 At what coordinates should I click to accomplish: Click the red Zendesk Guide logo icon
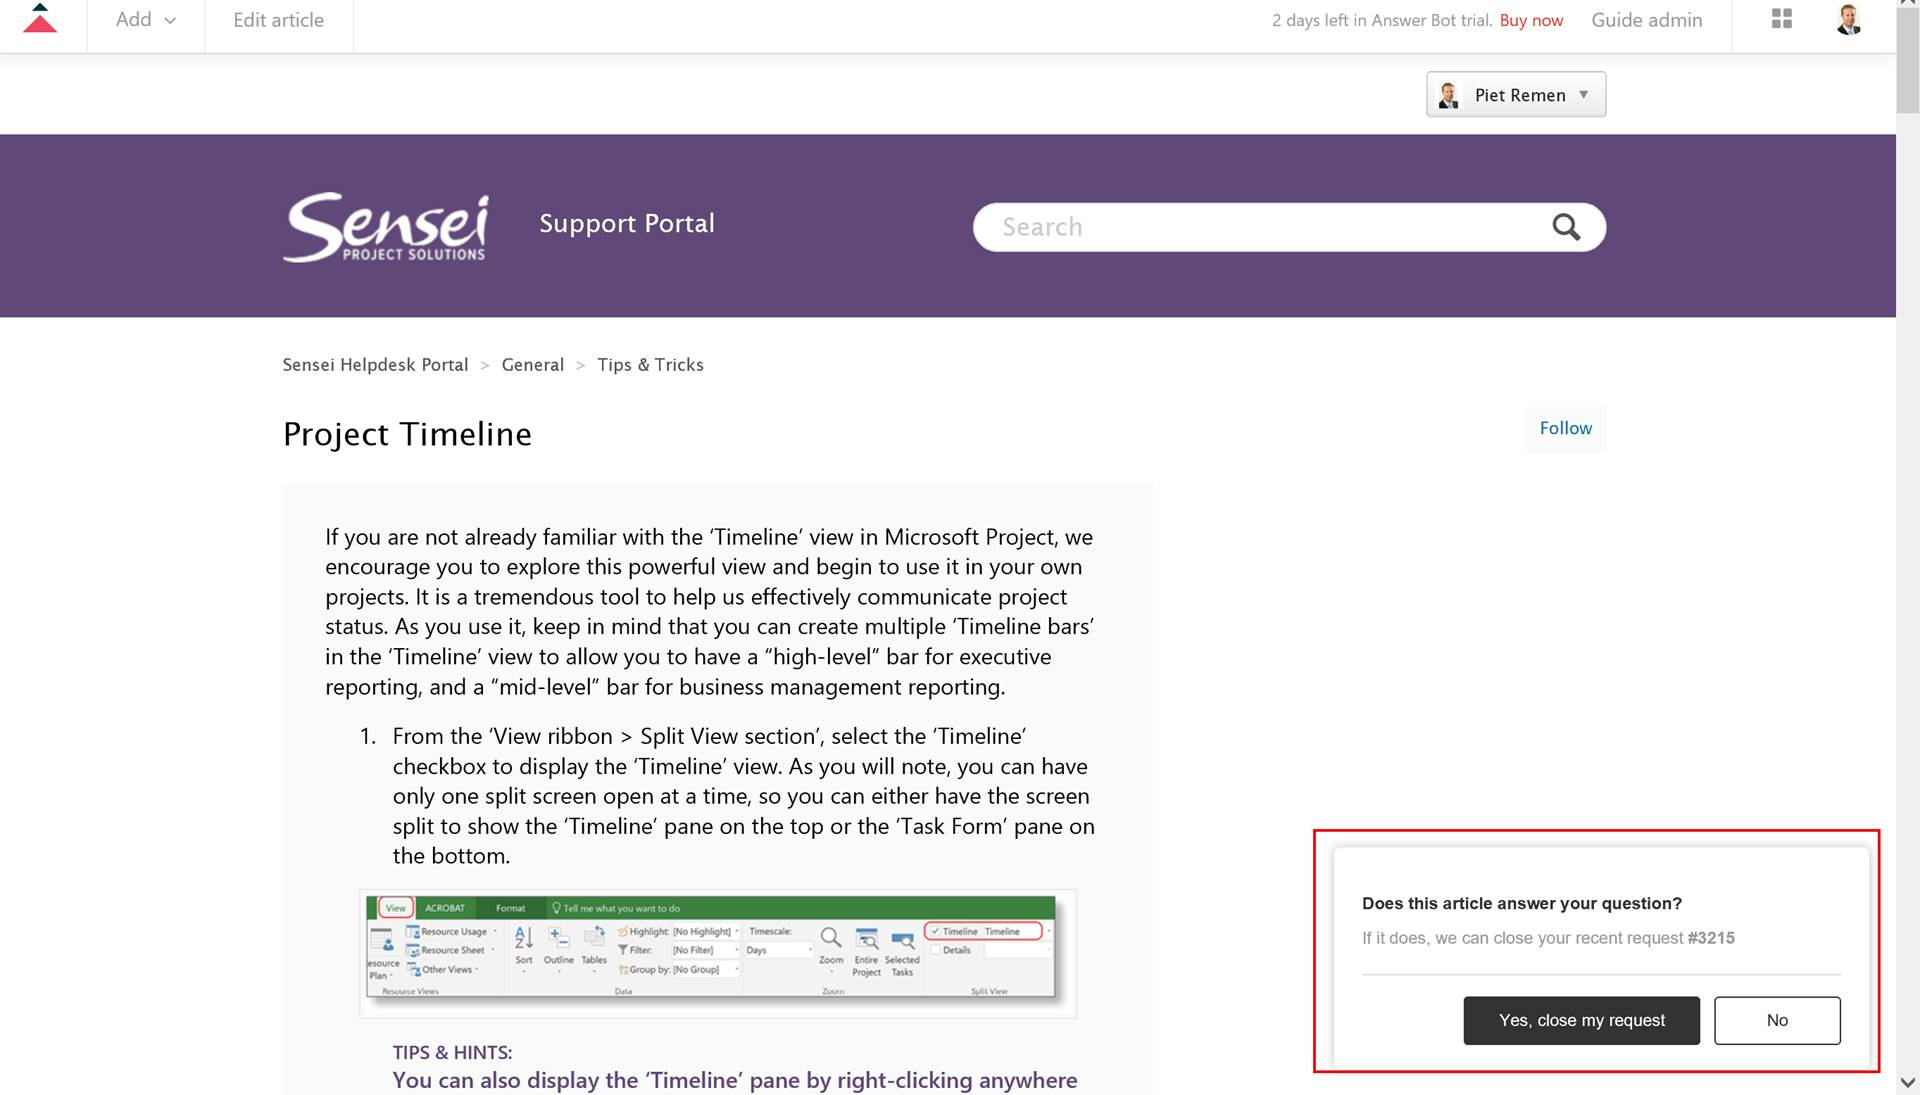40,19
